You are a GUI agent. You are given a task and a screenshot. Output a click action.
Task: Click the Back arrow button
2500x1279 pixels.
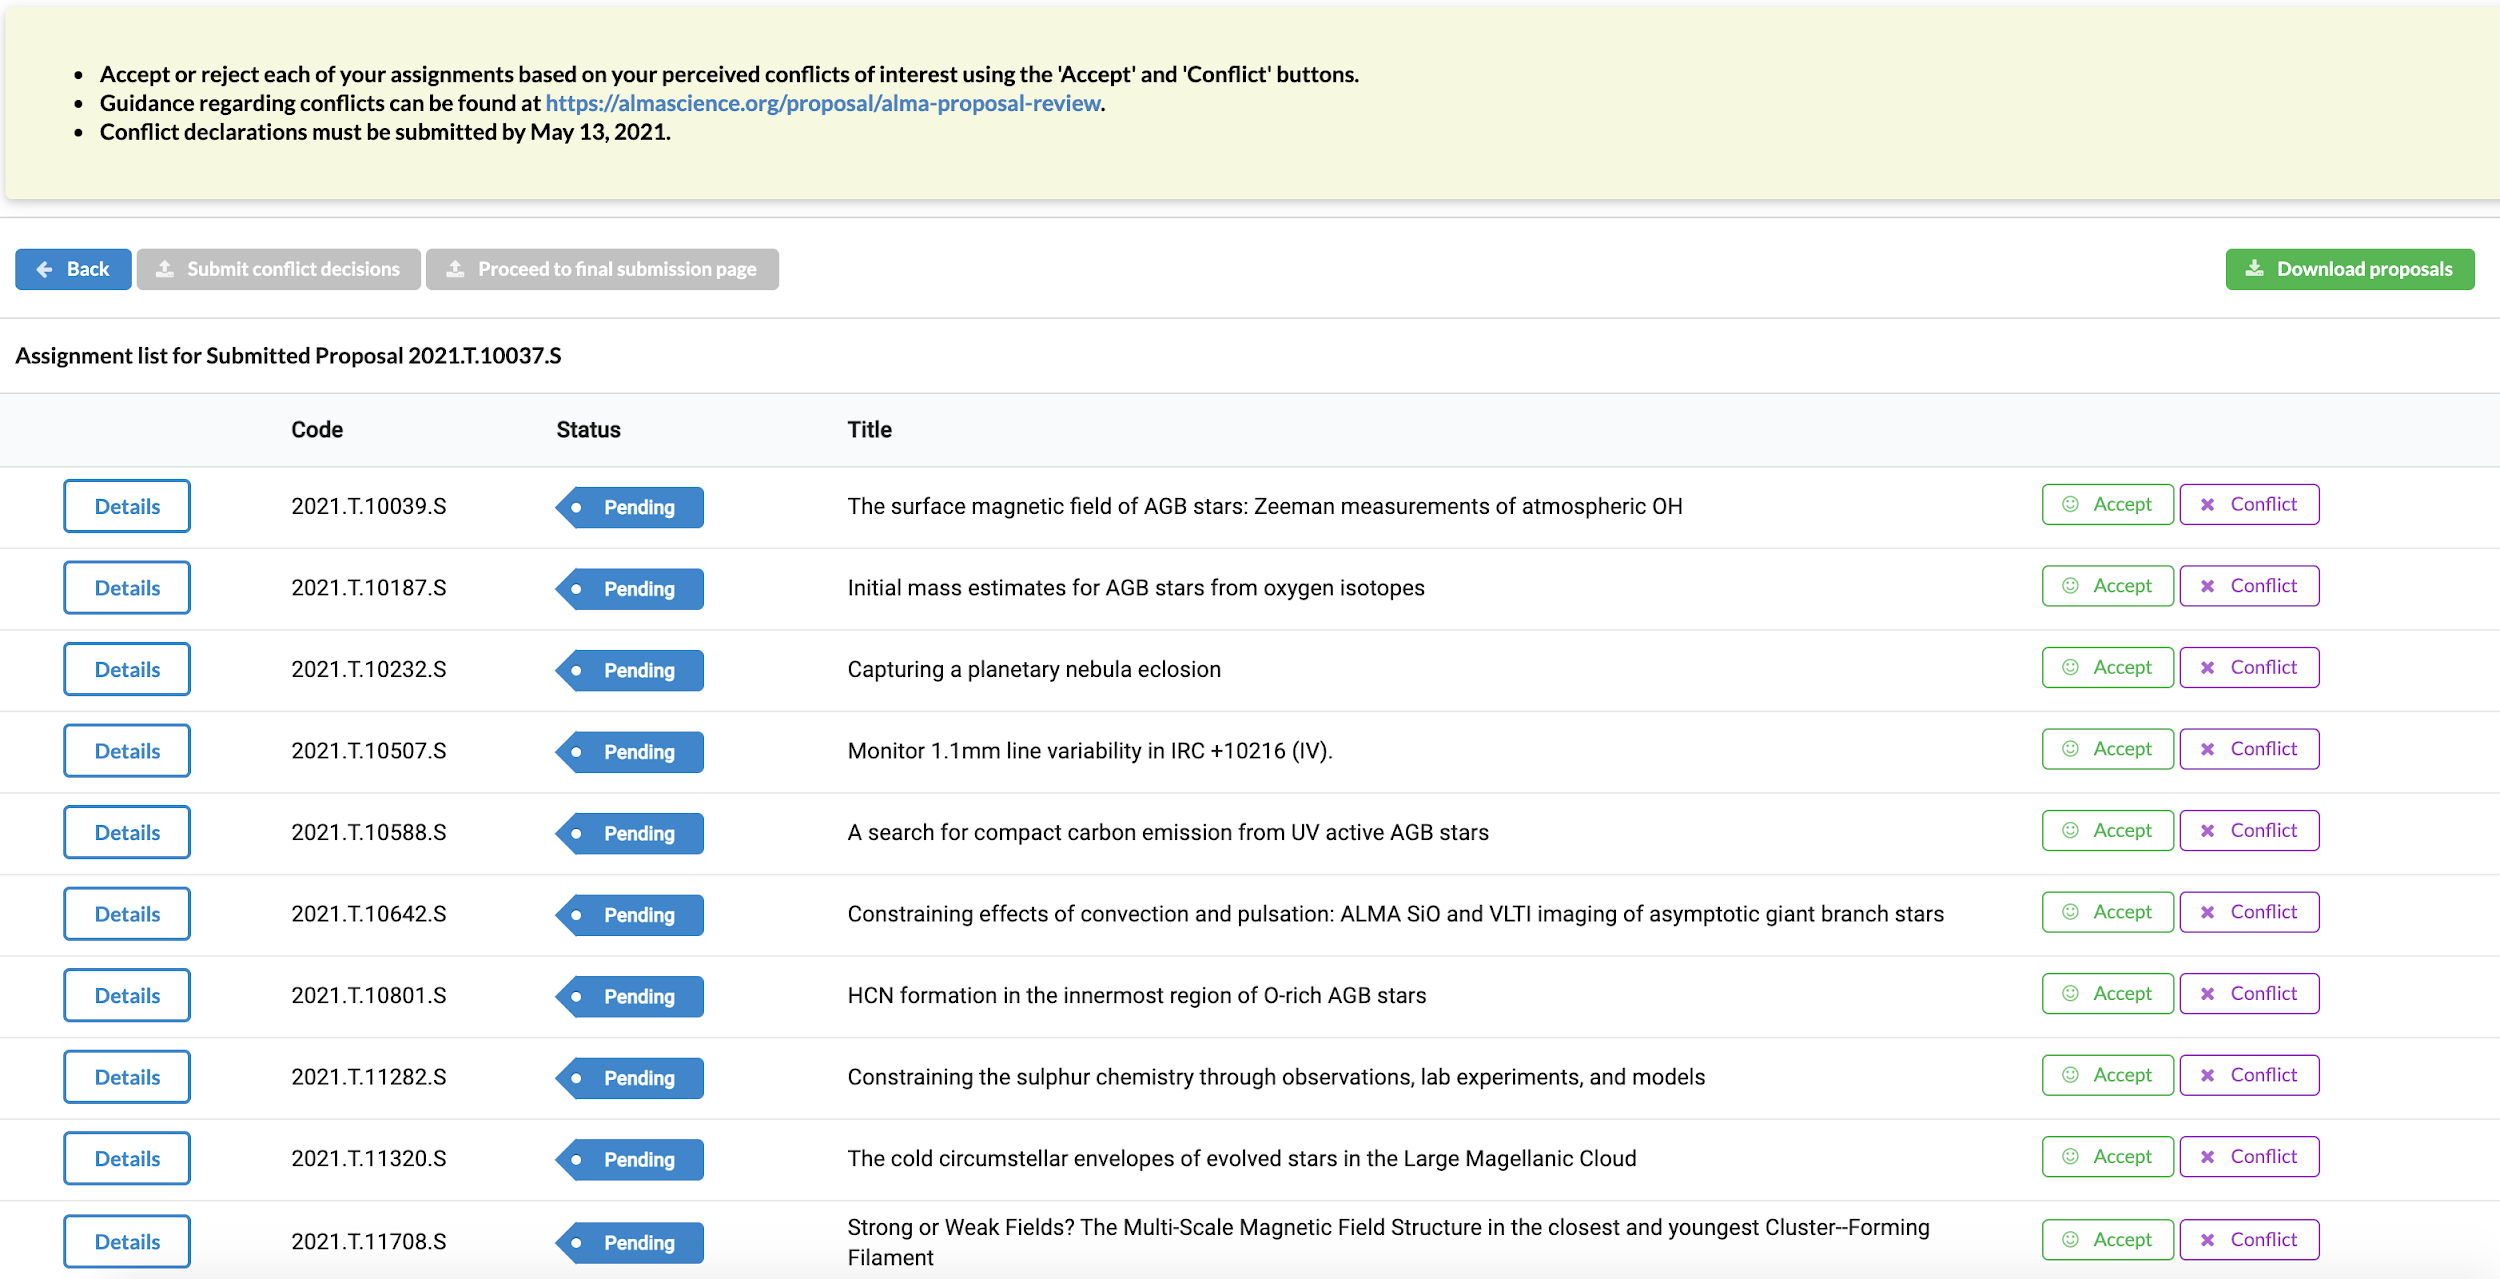(73, 269)
